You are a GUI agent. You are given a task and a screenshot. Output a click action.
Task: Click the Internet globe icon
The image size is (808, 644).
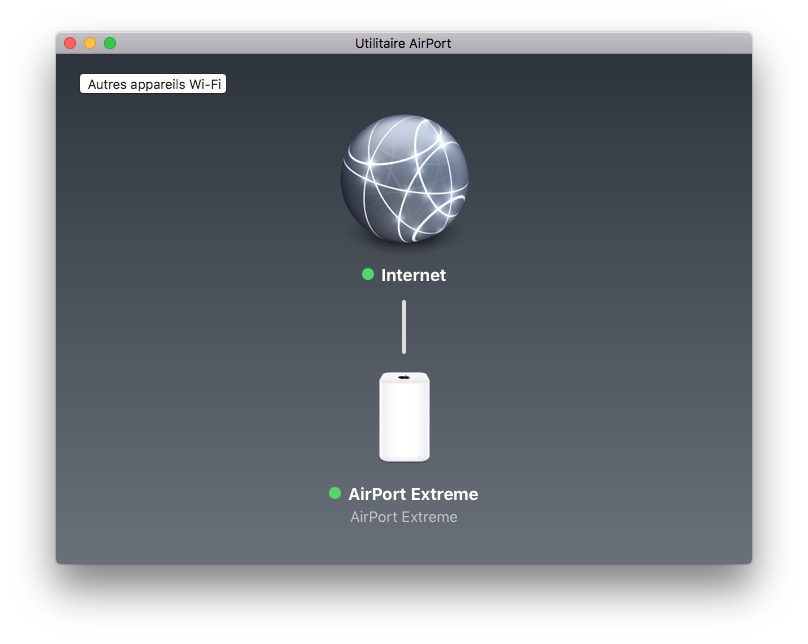[405, 178]
